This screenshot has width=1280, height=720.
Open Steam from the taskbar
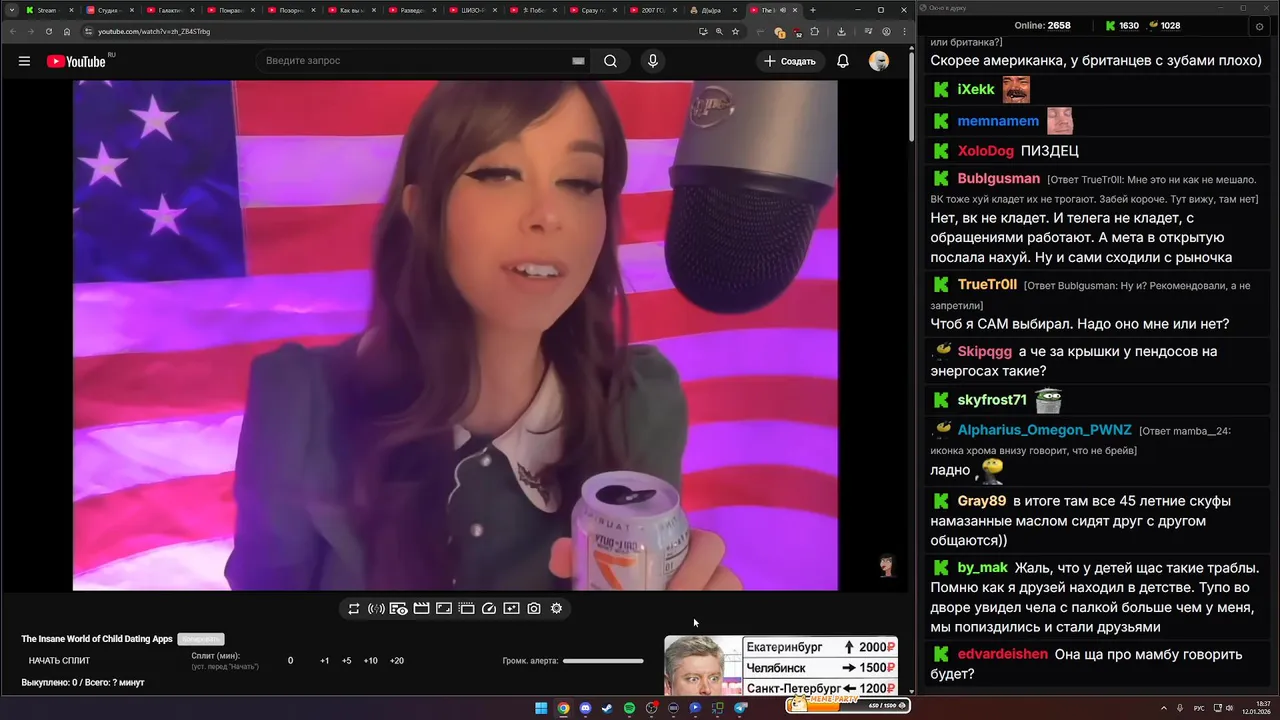point(607,708)
